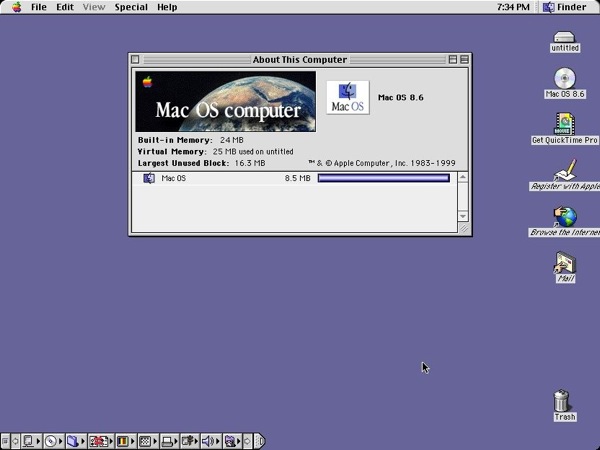This screenshot has height=450, width=600.
Task: Click the Mac OS memory usage bar
Action: click(384, 178)
